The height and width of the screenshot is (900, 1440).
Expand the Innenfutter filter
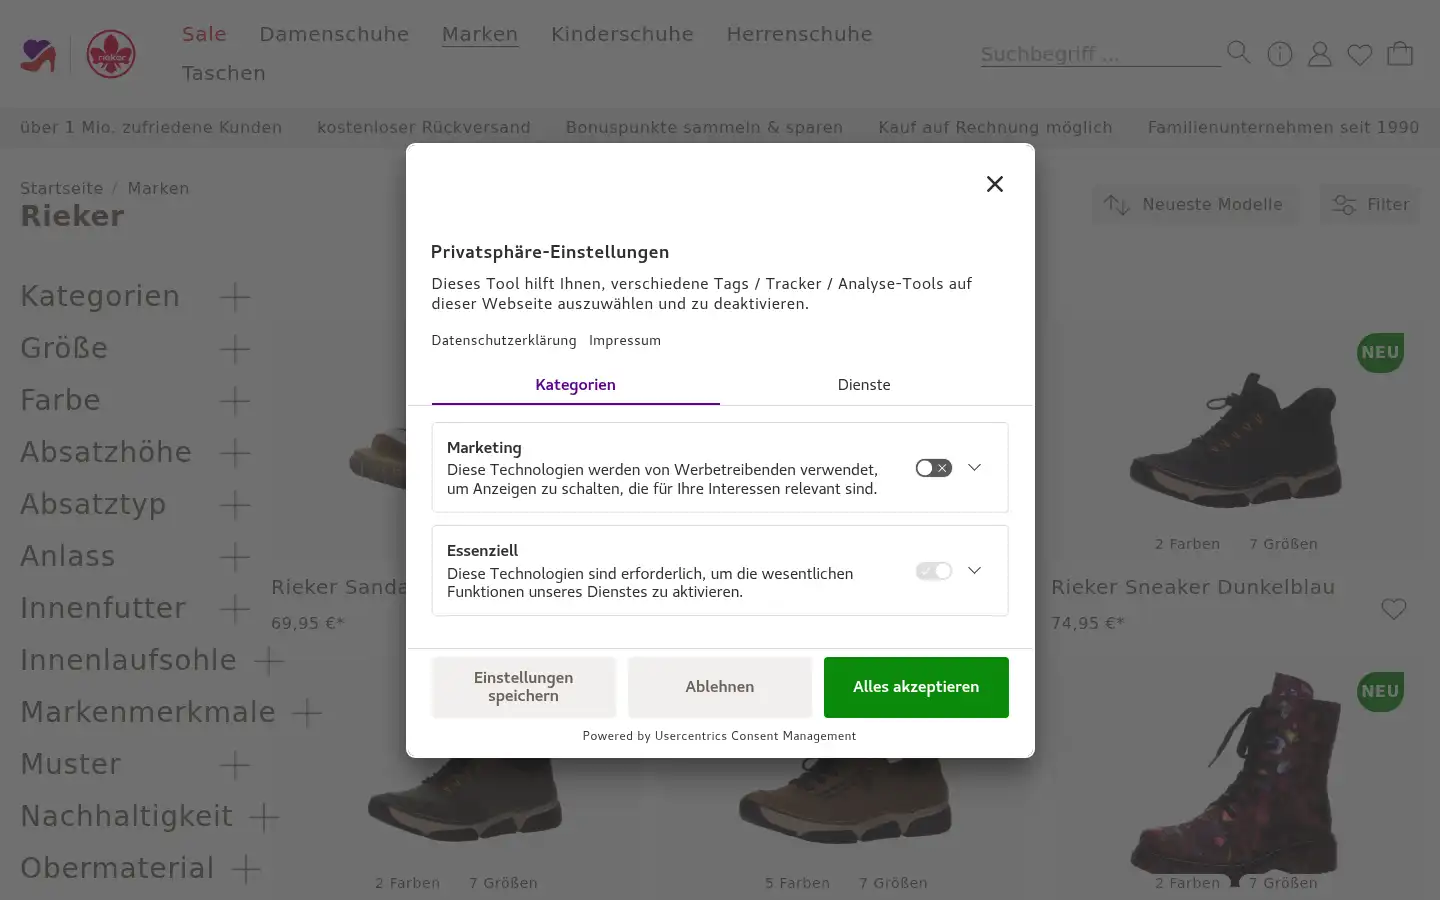(235, 609)
